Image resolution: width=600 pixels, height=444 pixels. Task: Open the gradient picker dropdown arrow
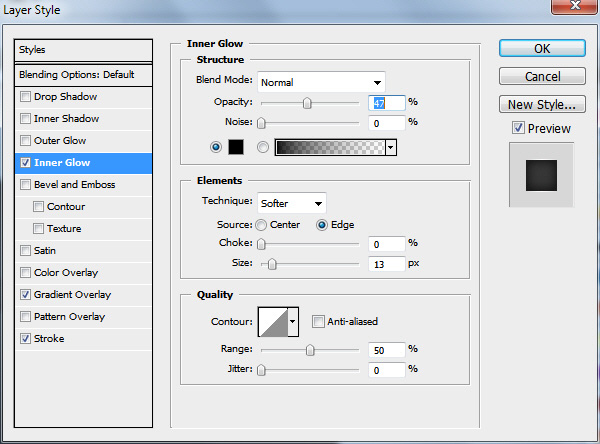(x=391, y=147)
